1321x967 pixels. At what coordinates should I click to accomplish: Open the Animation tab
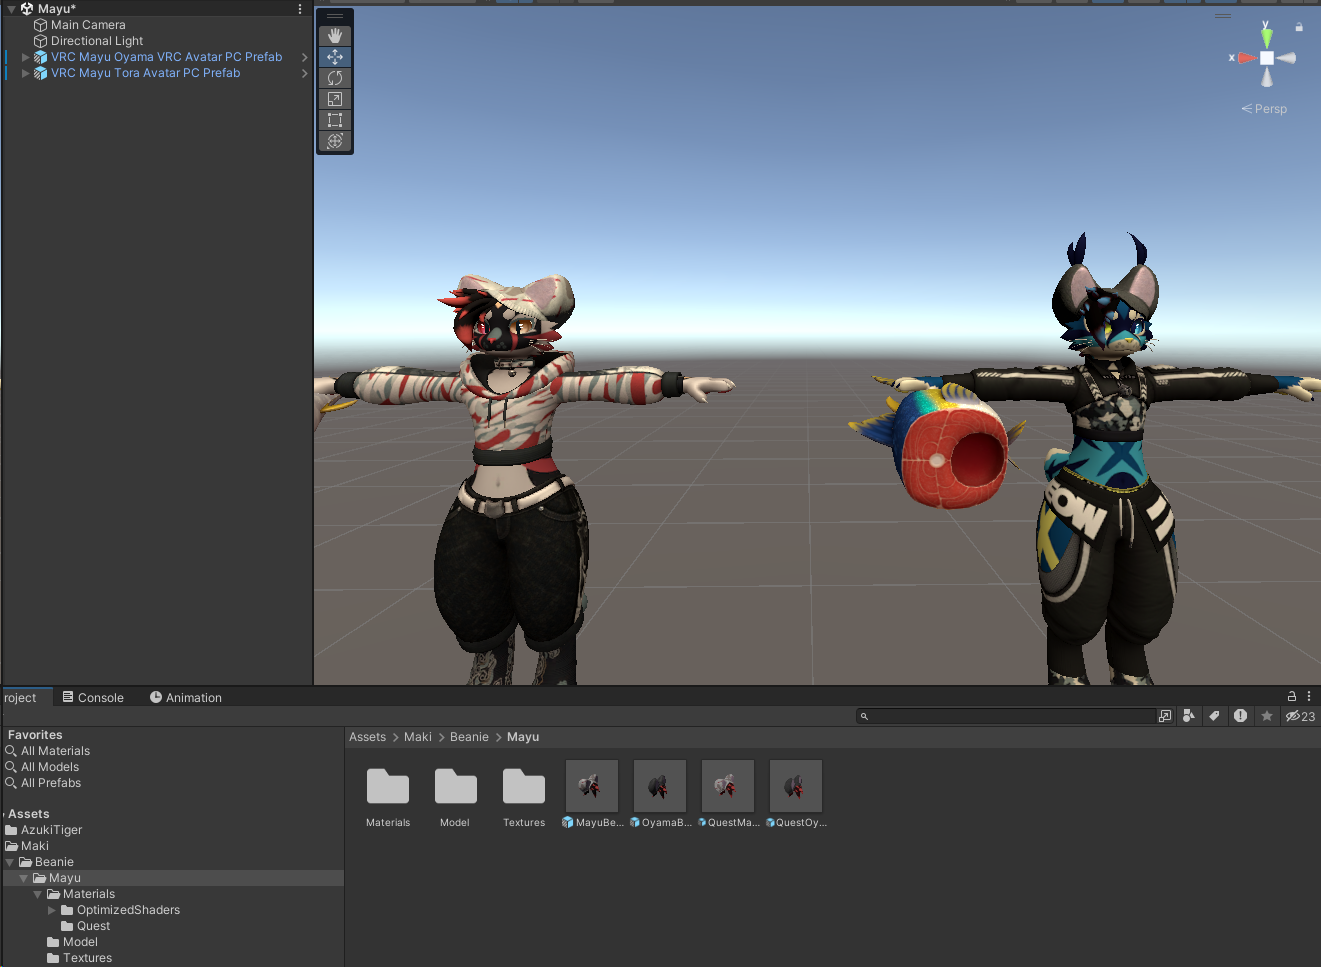click(x=186, y=698)
